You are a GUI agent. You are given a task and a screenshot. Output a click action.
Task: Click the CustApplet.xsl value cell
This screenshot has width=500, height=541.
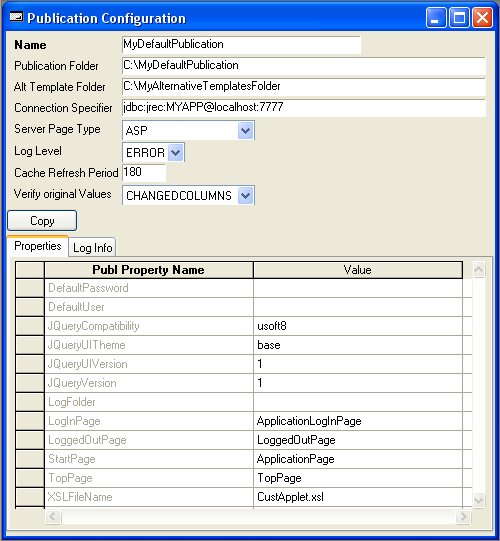click(x=358, y=497)
